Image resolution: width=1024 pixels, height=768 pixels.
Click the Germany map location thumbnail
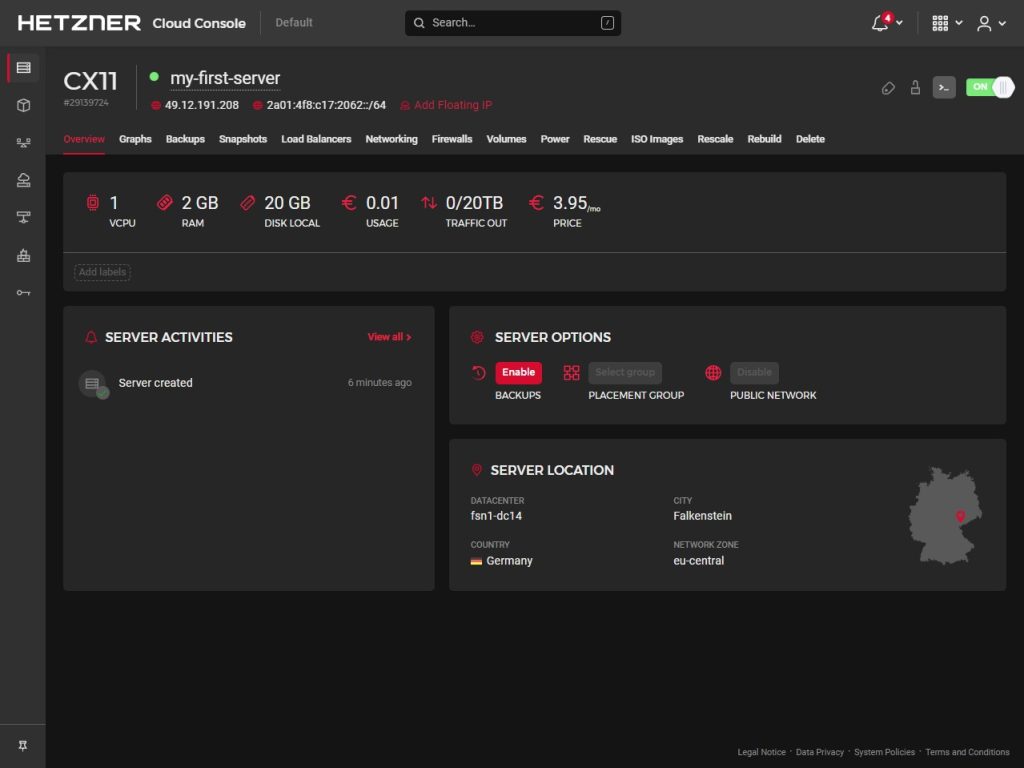click(x=945, y=515)
